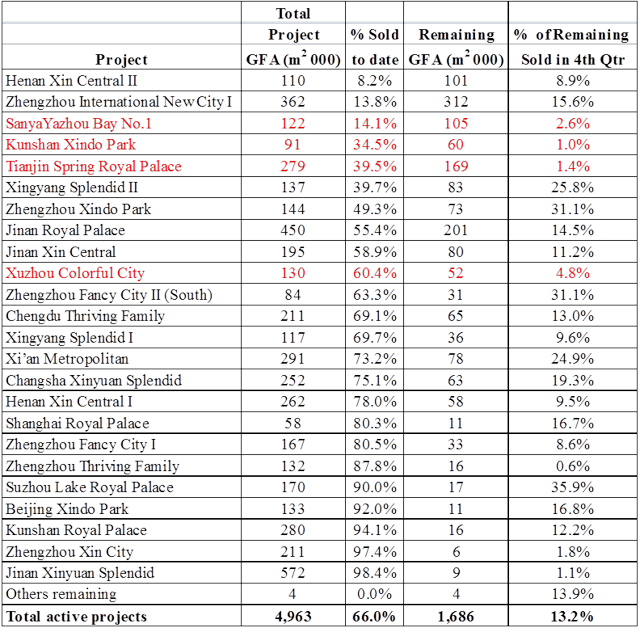Select sold percentage '98.4%' in last project row
640x628 pixels.
(x=375, y=573)
